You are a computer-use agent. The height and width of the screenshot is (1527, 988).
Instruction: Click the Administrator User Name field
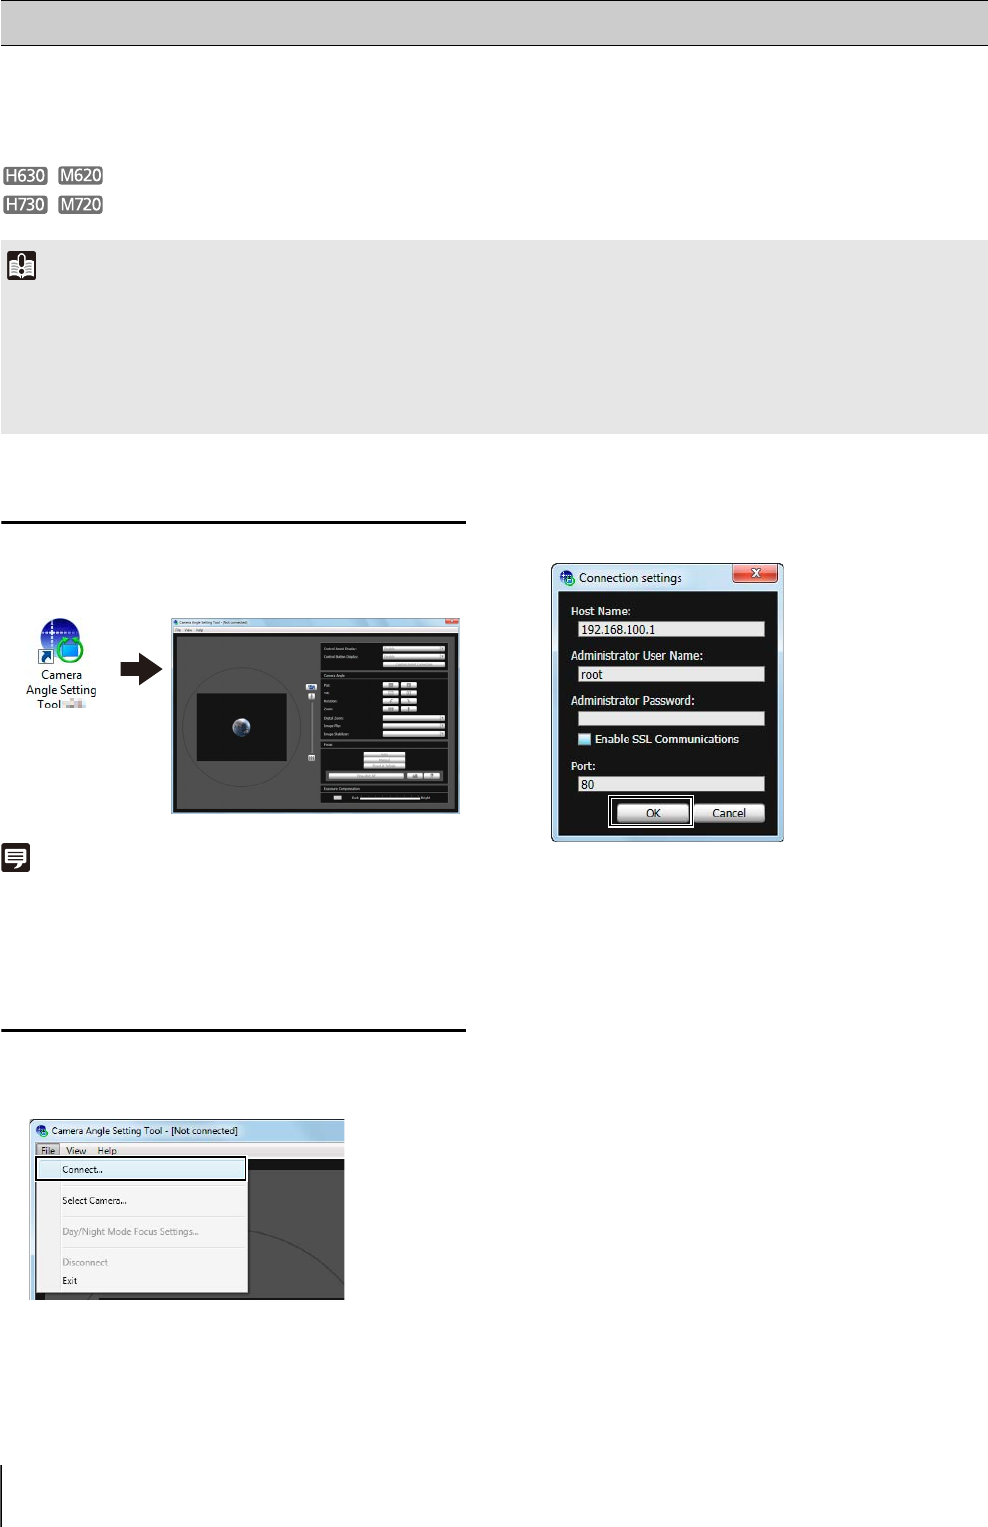(671, 674)
